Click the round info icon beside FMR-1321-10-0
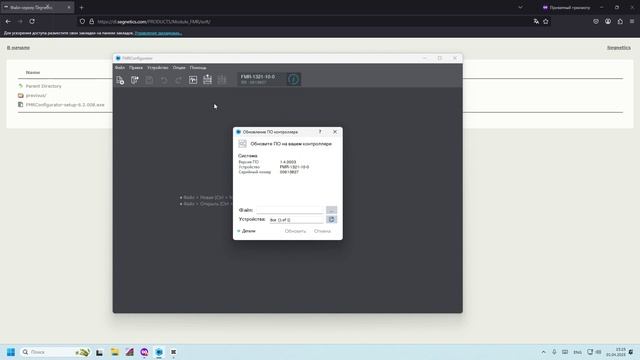 tap(293, 79)
